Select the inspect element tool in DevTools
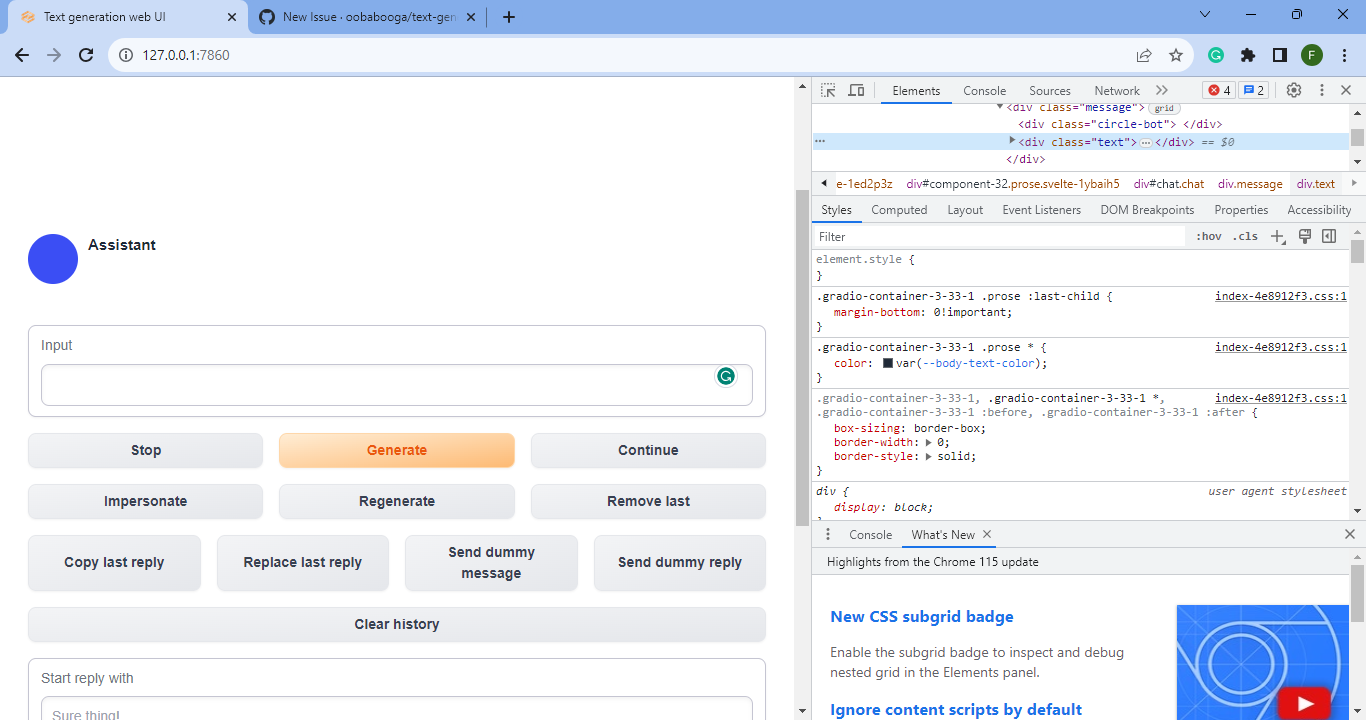Image resolution: width=1366 pixels, height=720 pixels. (827, 90)
